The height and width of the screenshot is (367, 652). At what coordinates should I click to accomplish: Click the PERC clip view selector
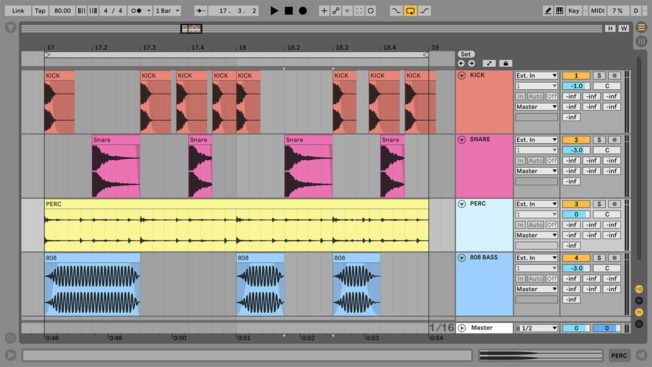pyautogui.click(x=619, y=355)
